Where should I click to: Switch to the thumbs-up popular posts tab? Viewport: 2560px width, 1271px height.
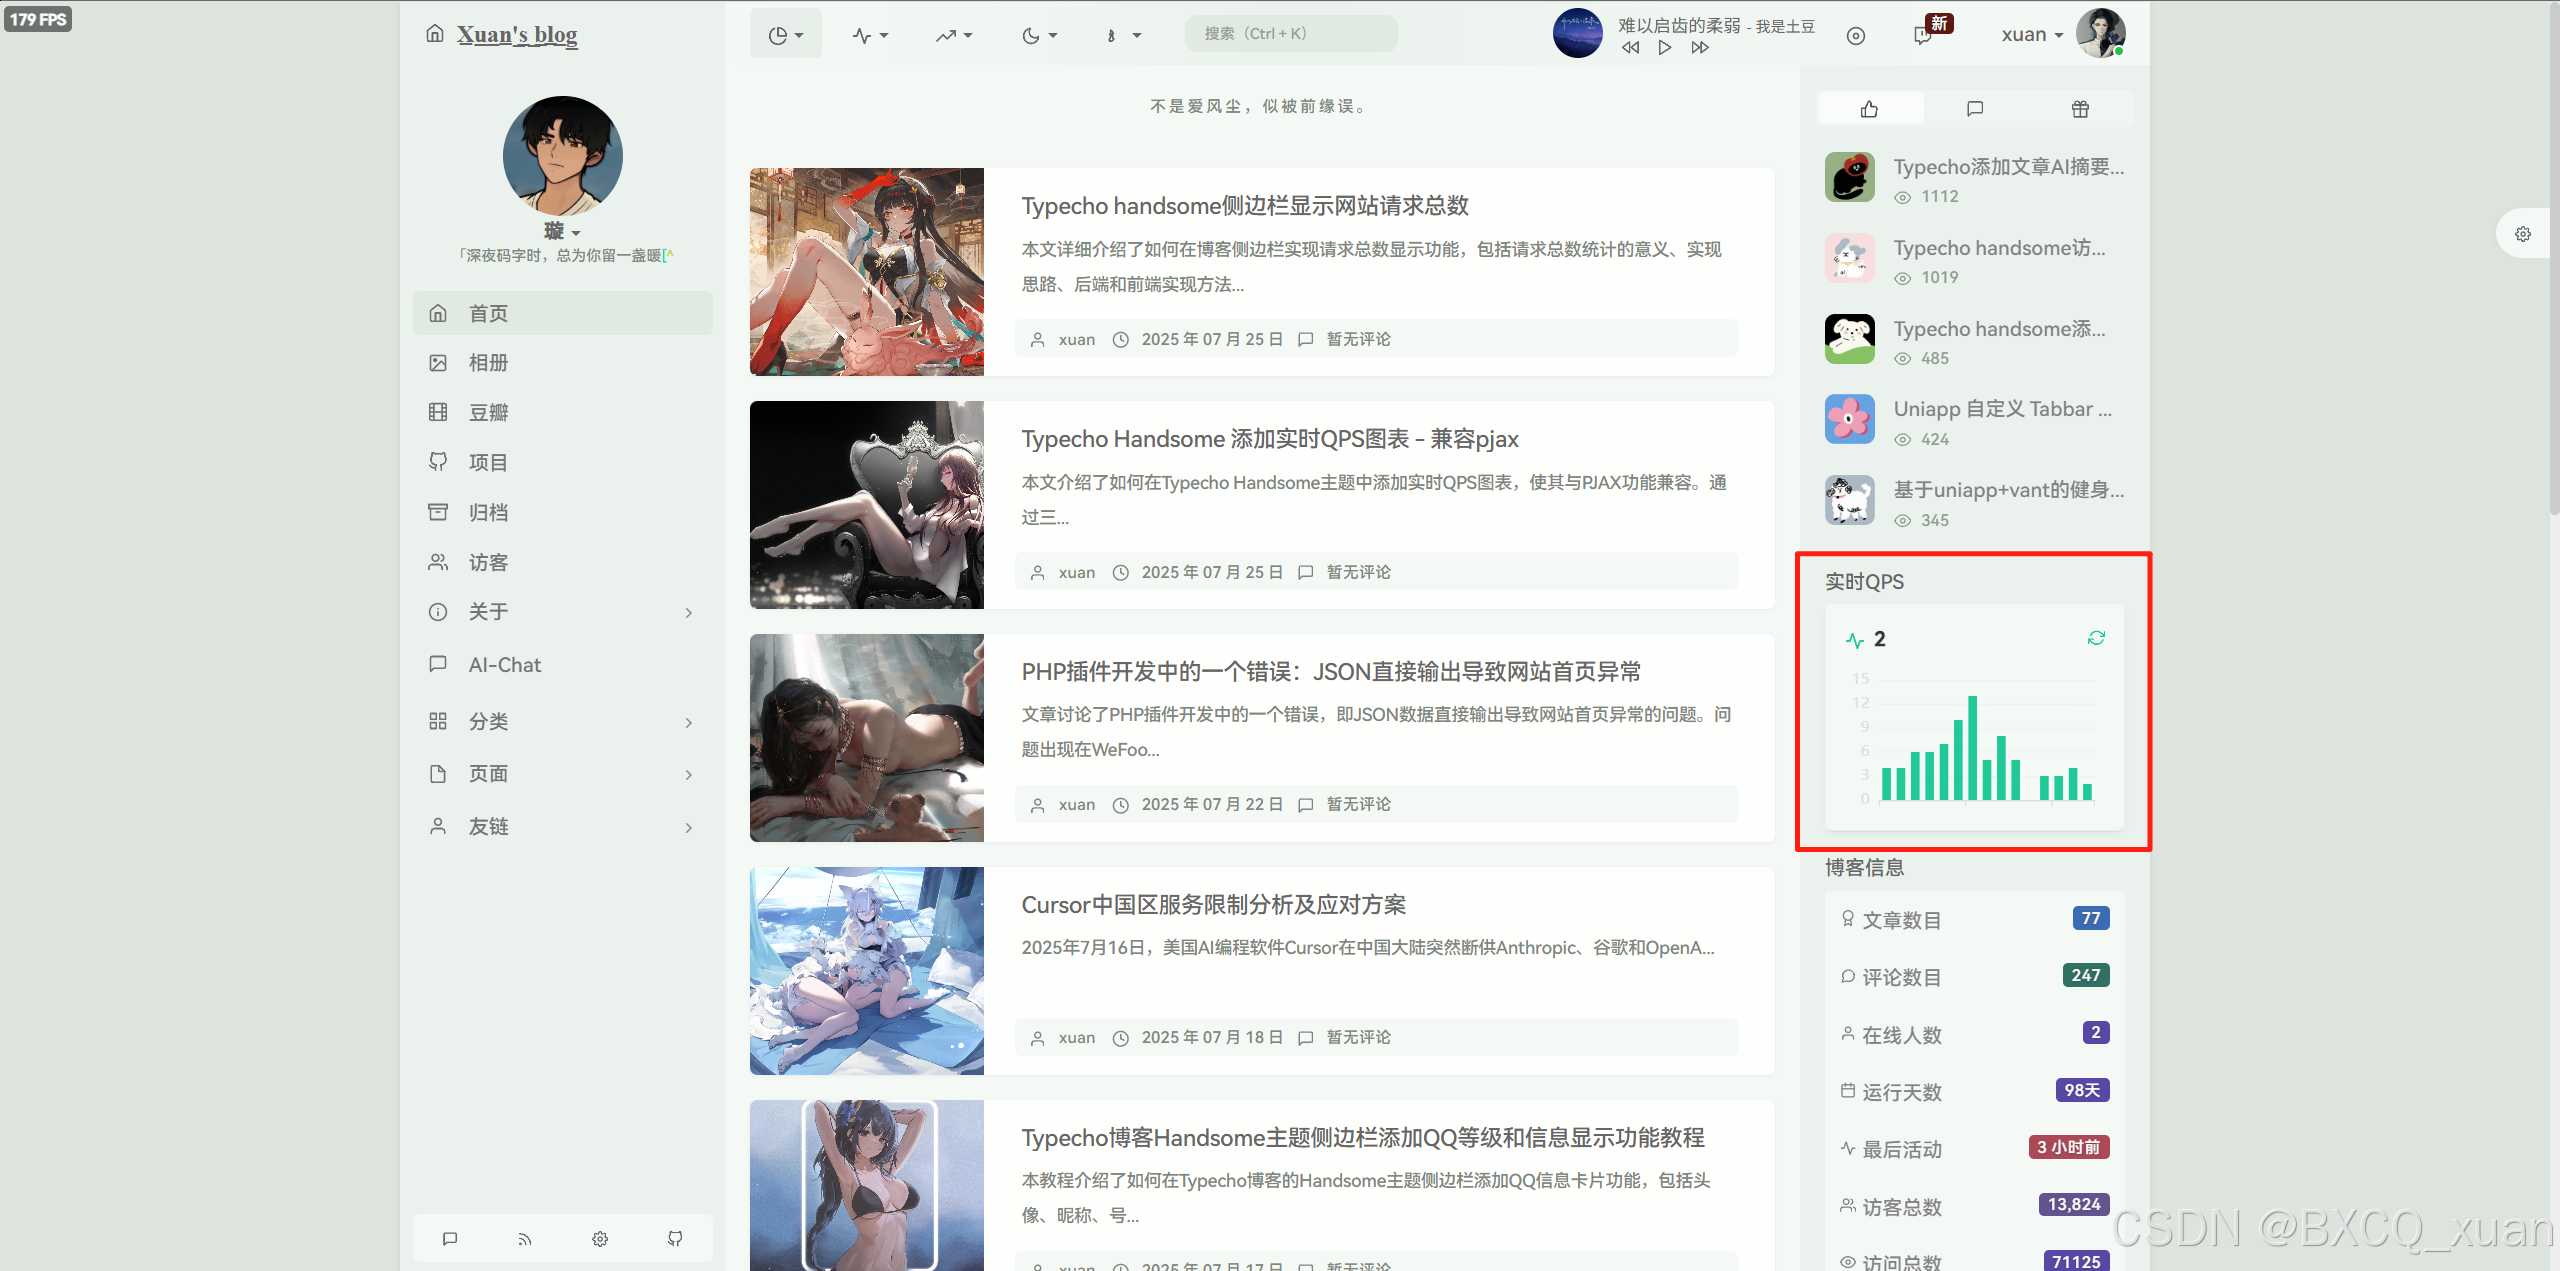pos(1869,109)
